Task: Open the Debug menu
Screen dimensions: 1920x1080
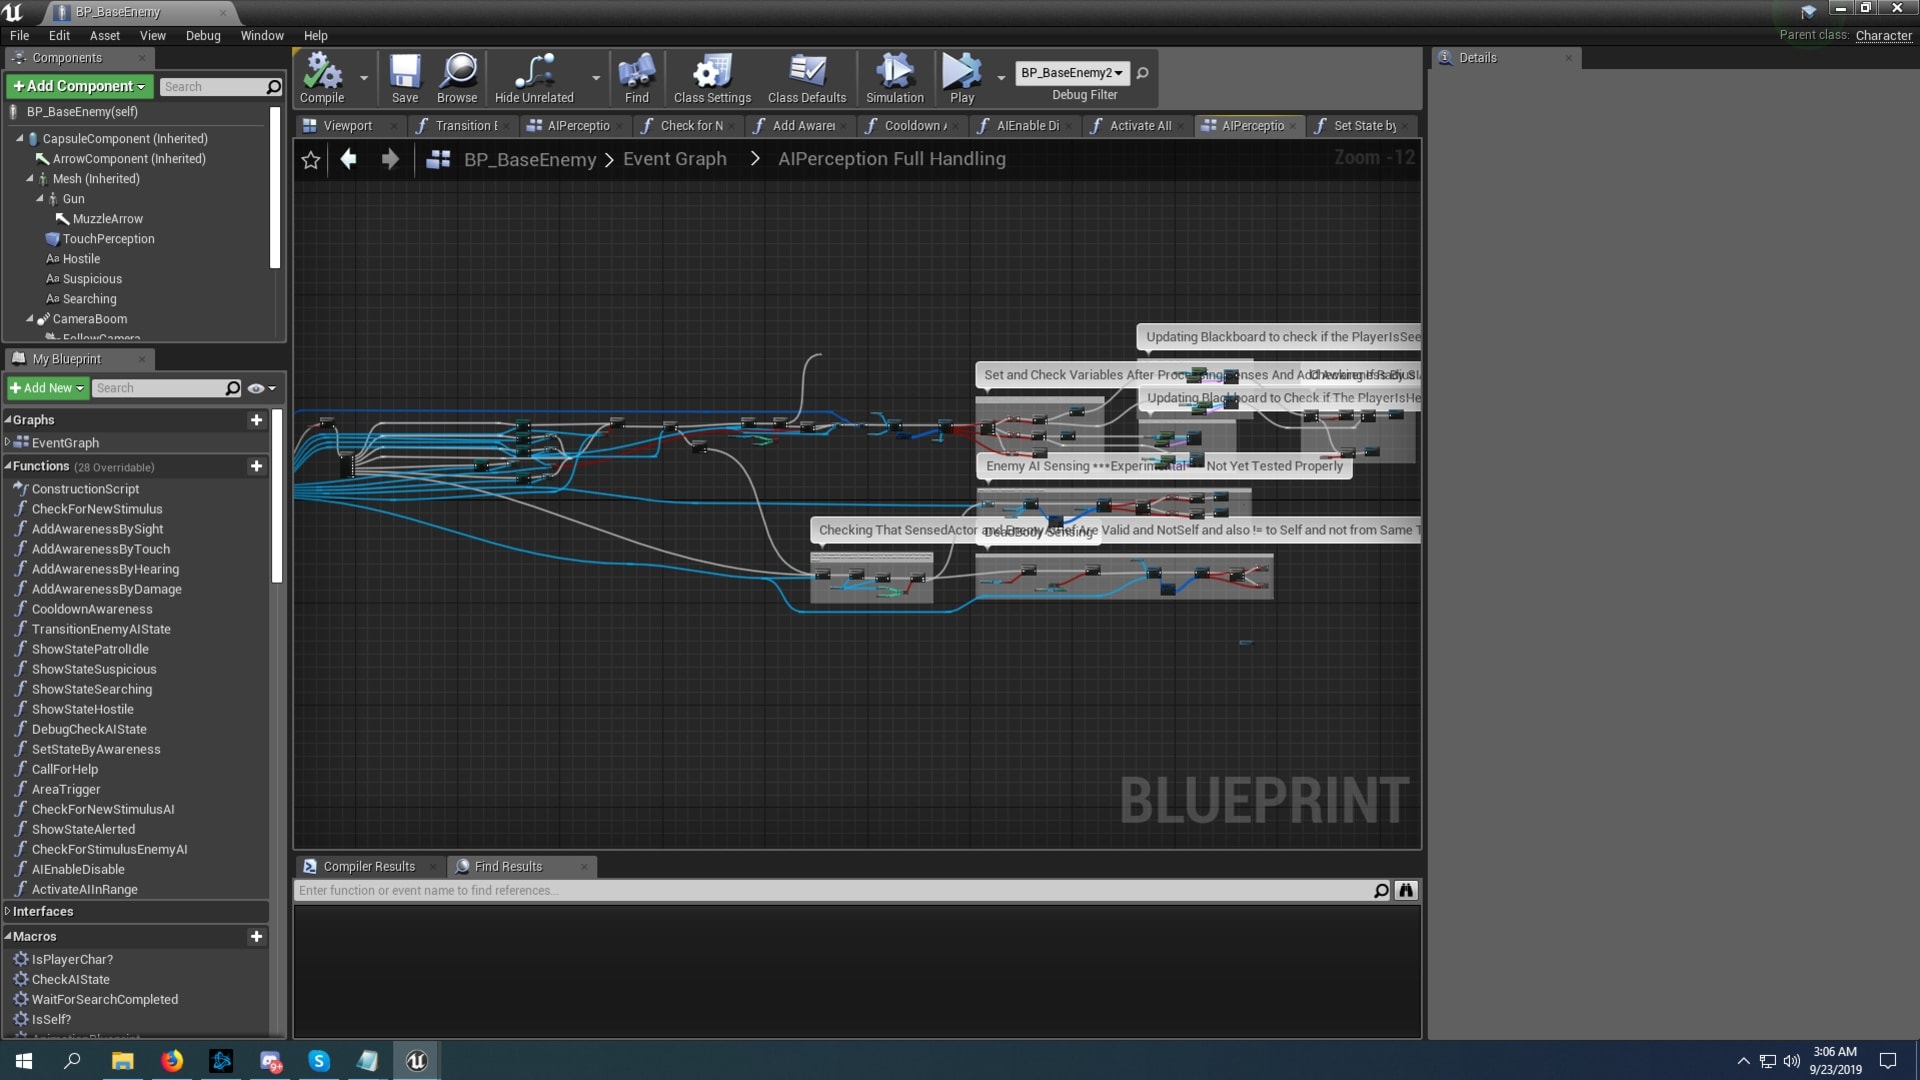Action: [203, 35]
